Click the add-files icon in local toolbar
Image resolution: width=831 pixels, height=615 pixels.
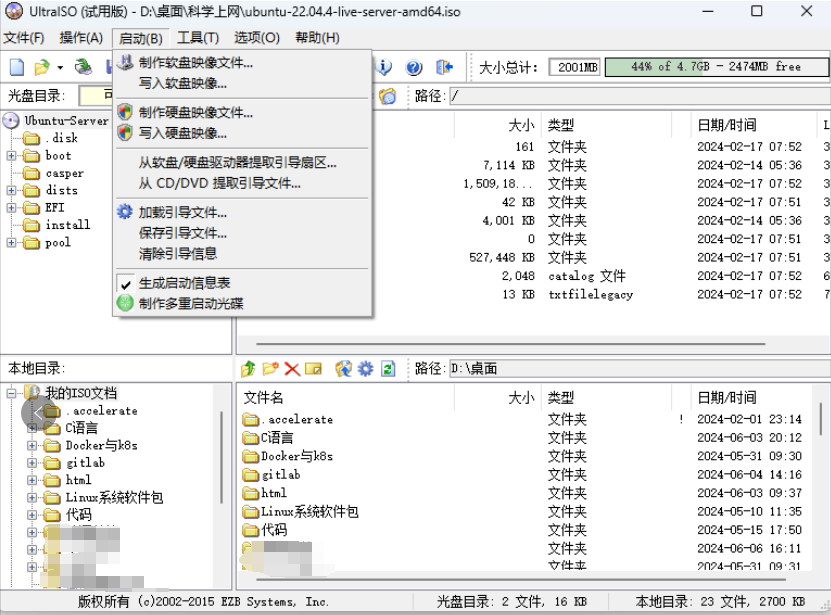pos(343,368)
